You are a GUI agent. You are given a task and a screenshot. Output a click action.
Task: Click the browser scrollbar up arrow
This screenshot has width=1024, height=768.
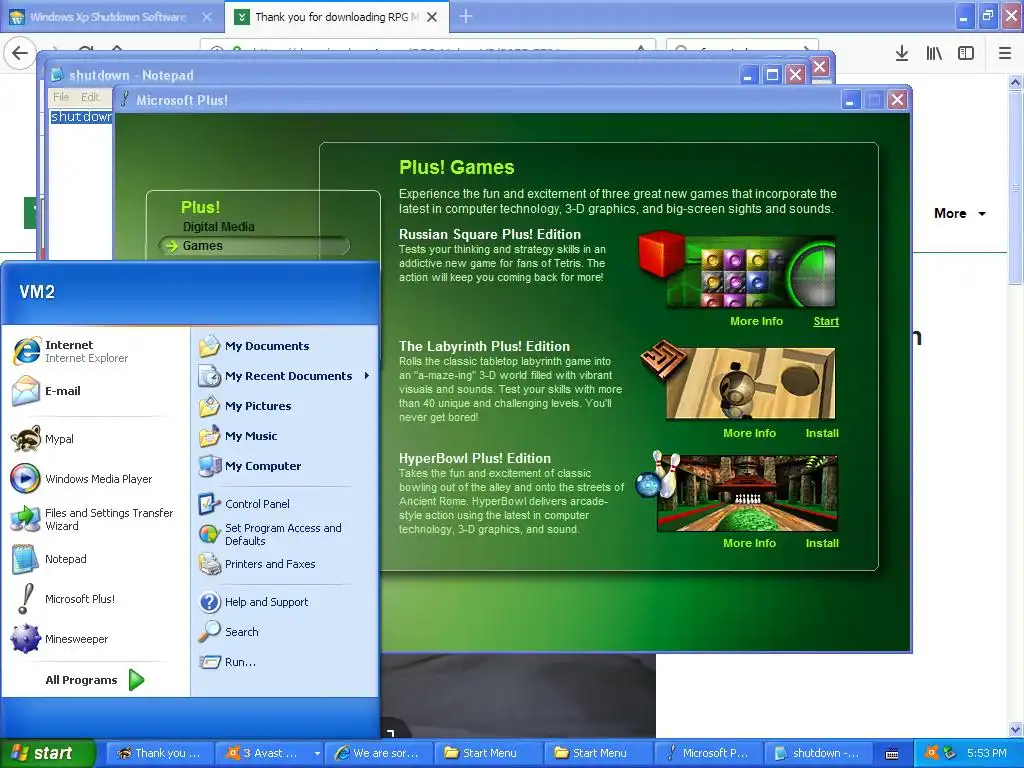tap(1016, 82)
